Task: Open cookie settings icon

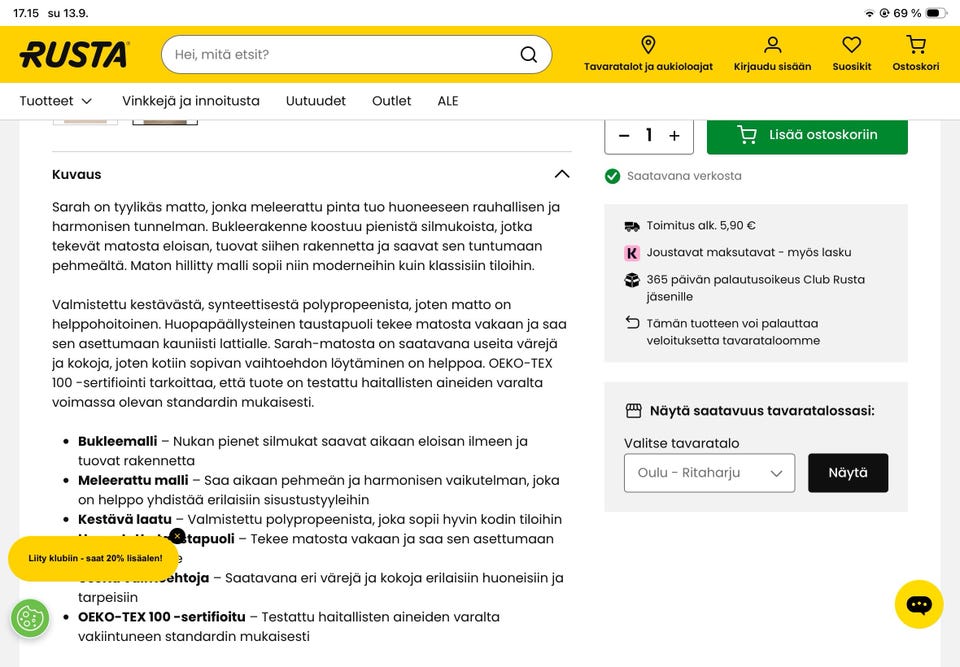Action: pos(30,618)
